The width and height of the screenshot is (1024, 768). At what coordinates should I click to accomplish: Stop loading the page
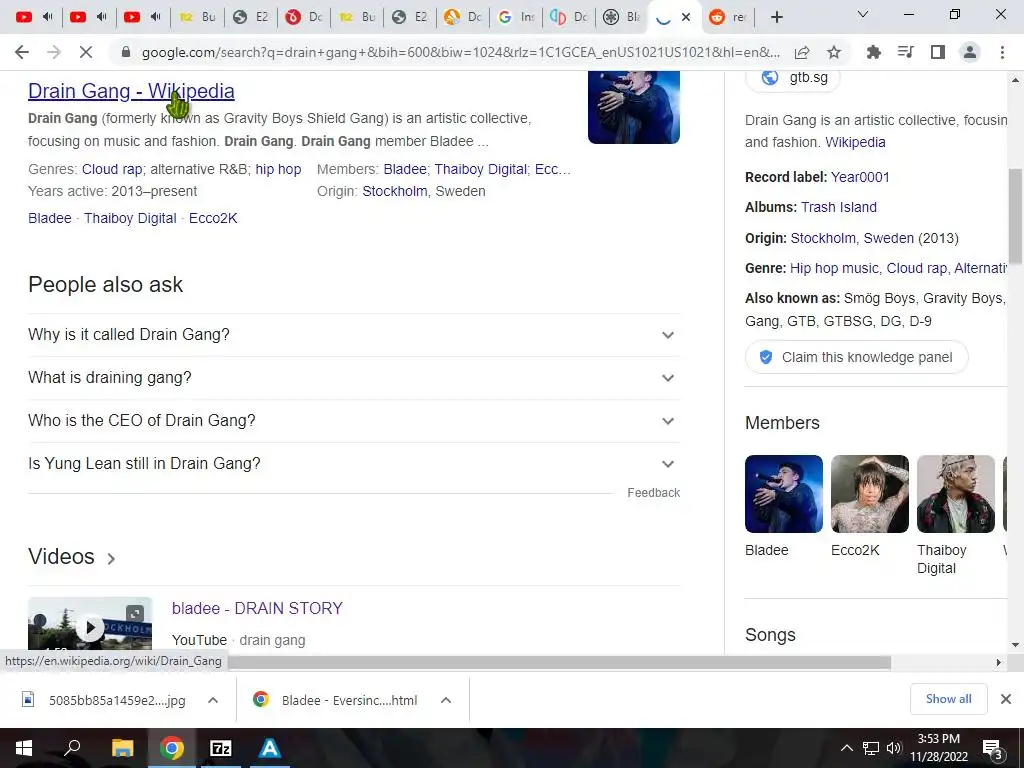[x=86, y=52]
